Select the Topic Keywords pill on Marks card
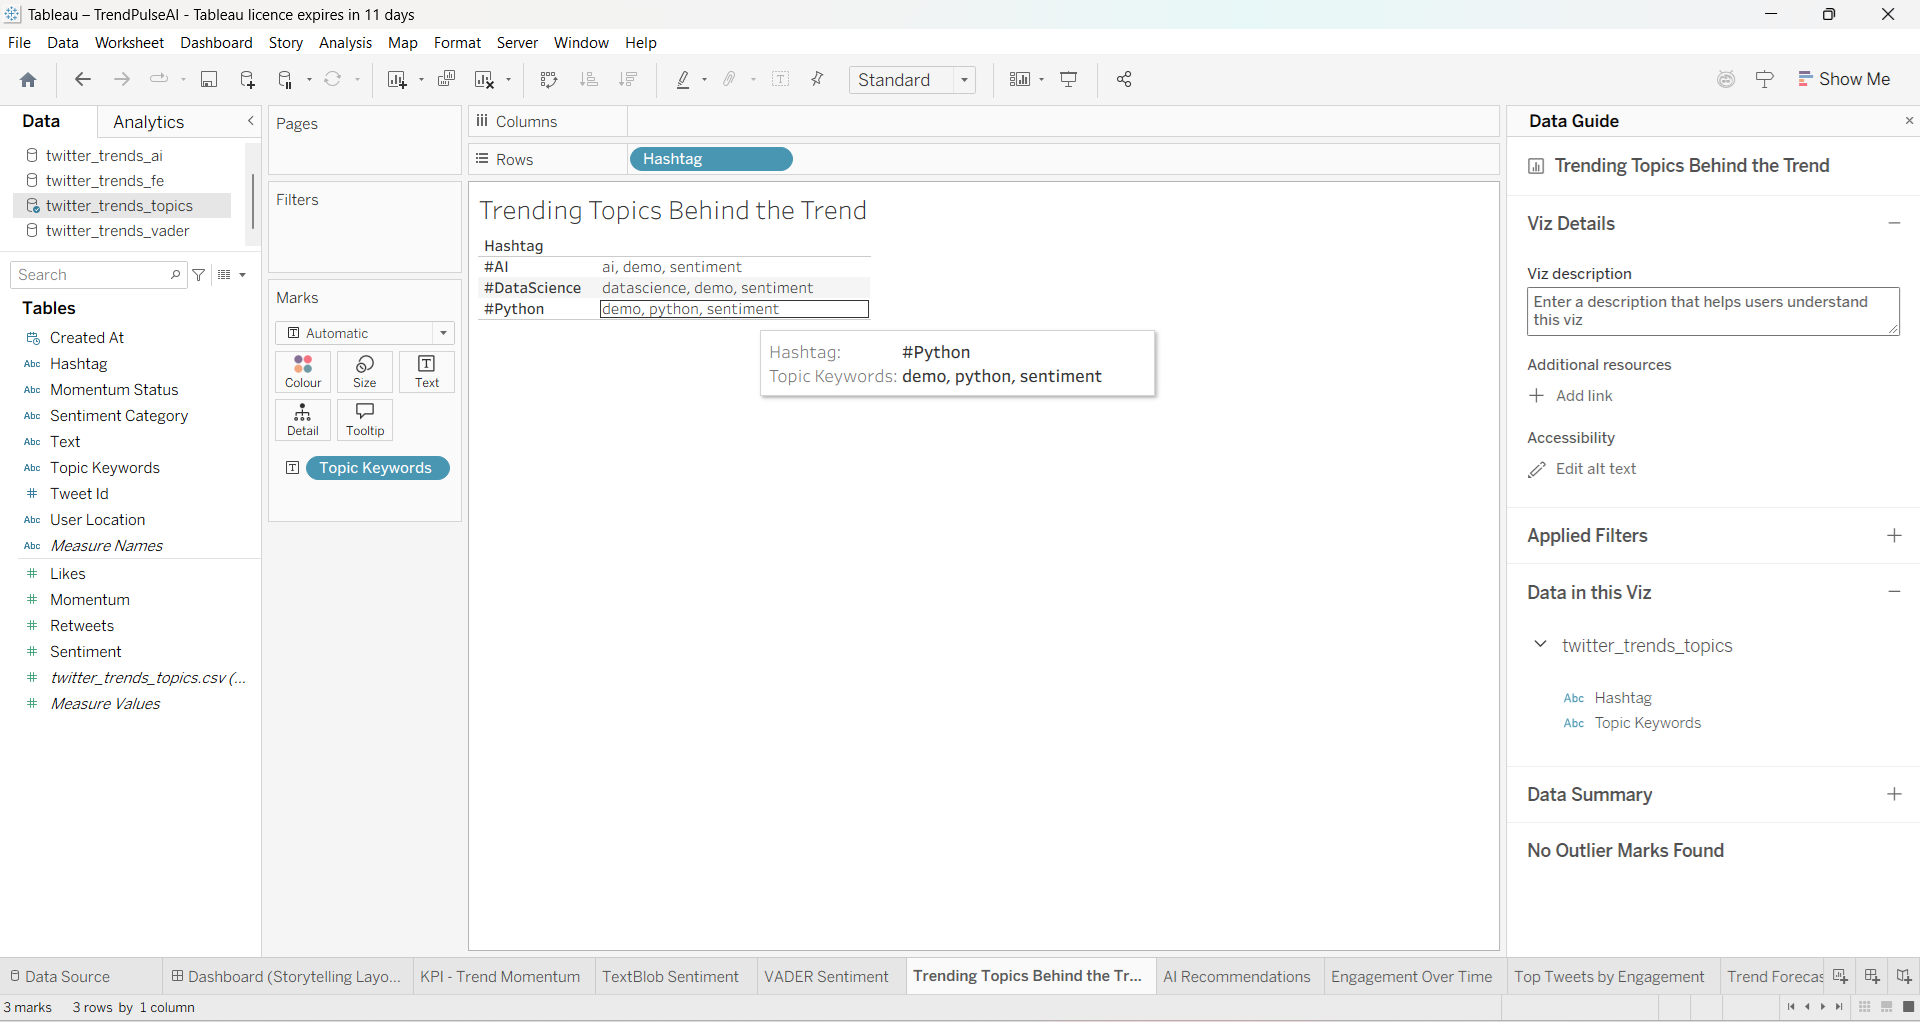The width and height of the screenshot is (1920, 1022). (x=378, y=468)
